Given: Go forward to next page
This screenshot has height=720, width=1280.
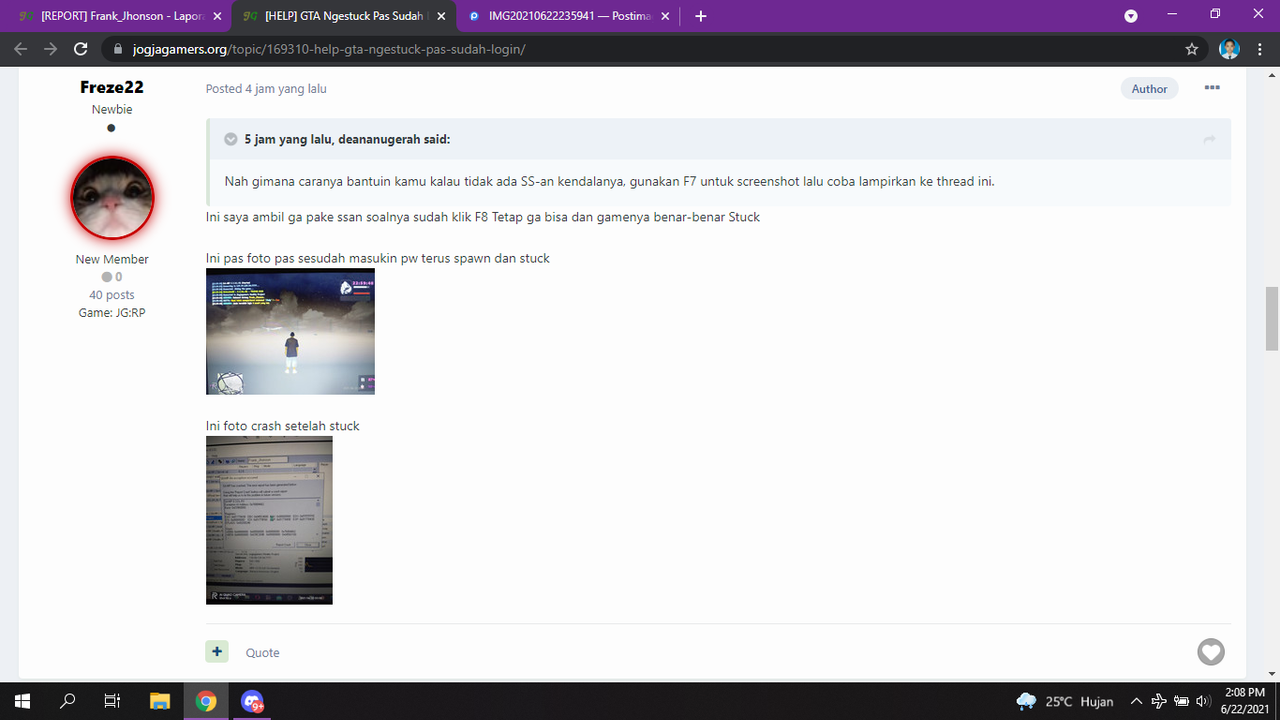Looking at the screenshot, I should coord(51,49).
